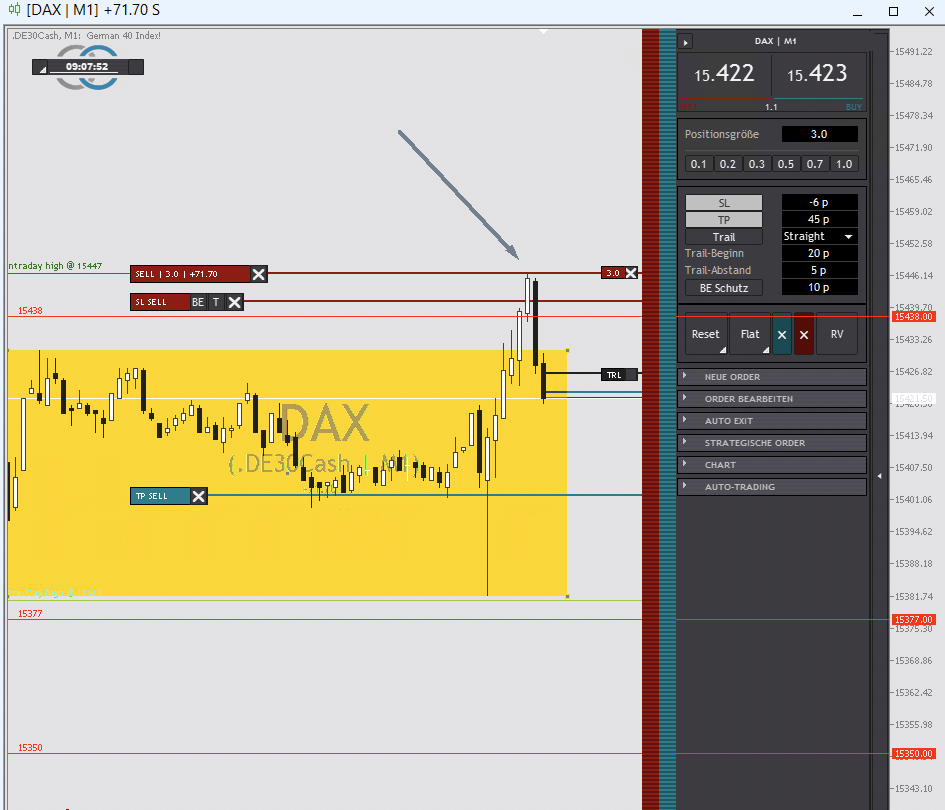Select the TRL trailing marker
The image size is (945, 810).
pos(619,375)
